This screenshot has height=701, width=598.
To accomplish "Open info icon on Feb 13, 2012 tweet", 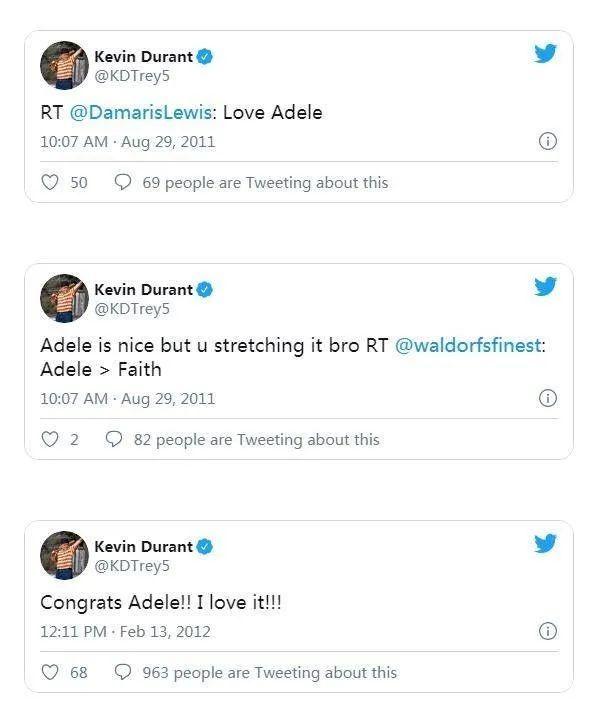I will 548,631.
